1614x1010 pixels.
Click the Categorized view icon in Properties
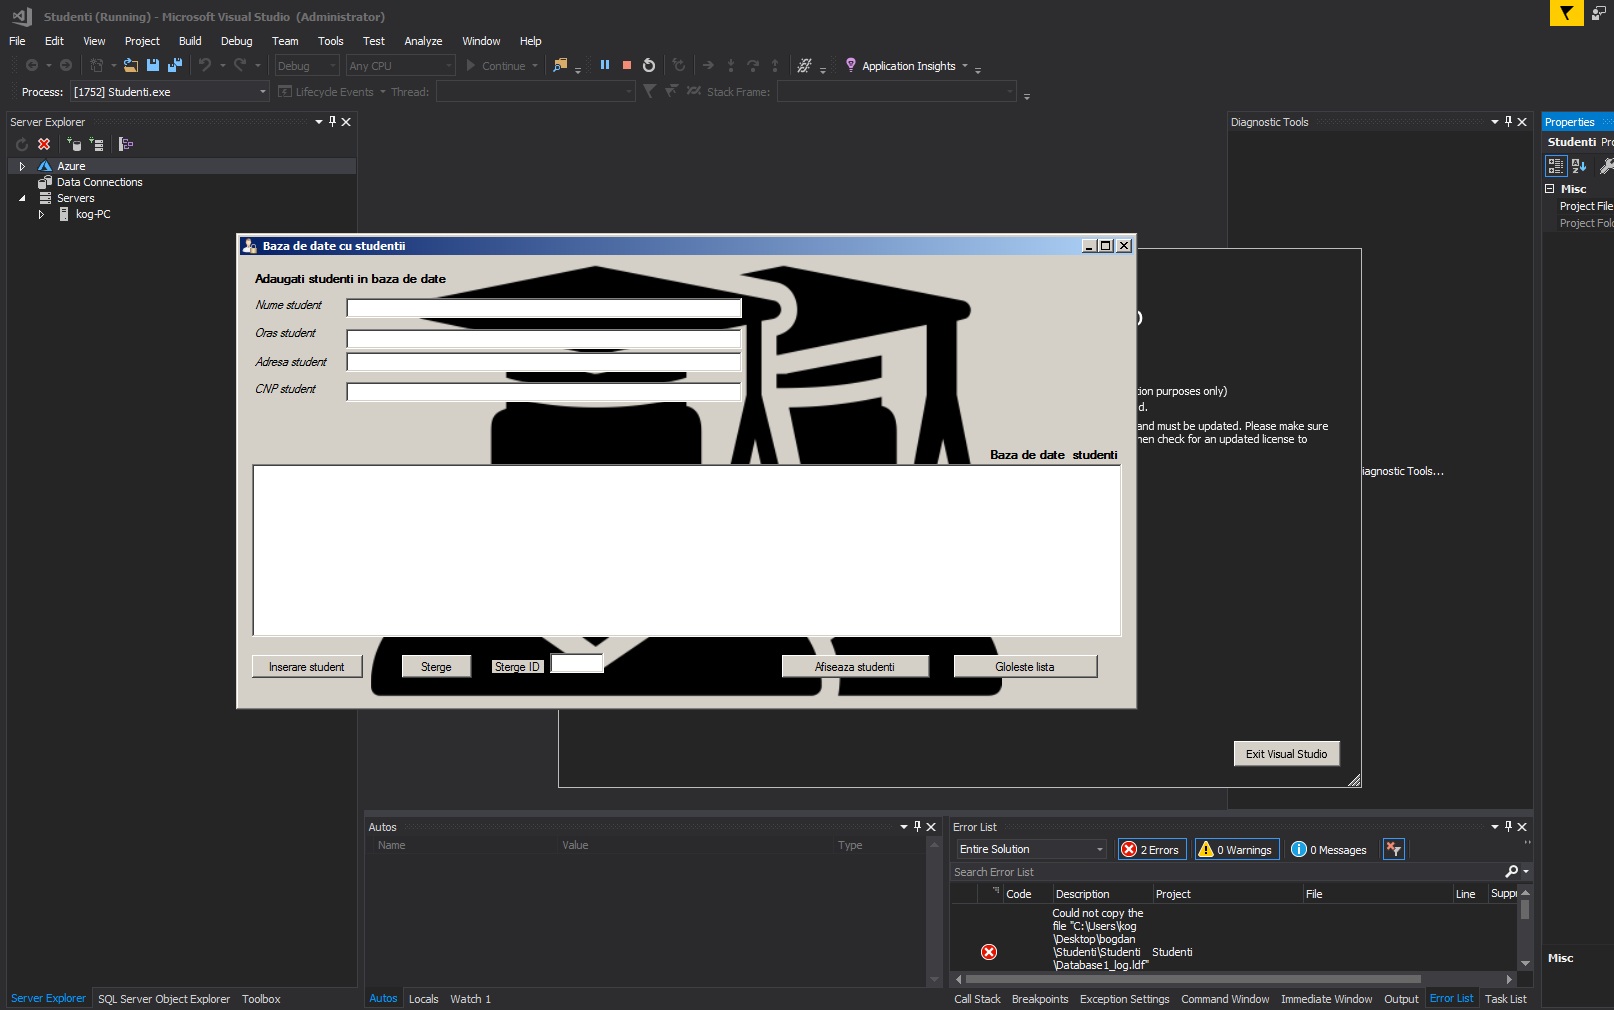(x=1556, y=166)
